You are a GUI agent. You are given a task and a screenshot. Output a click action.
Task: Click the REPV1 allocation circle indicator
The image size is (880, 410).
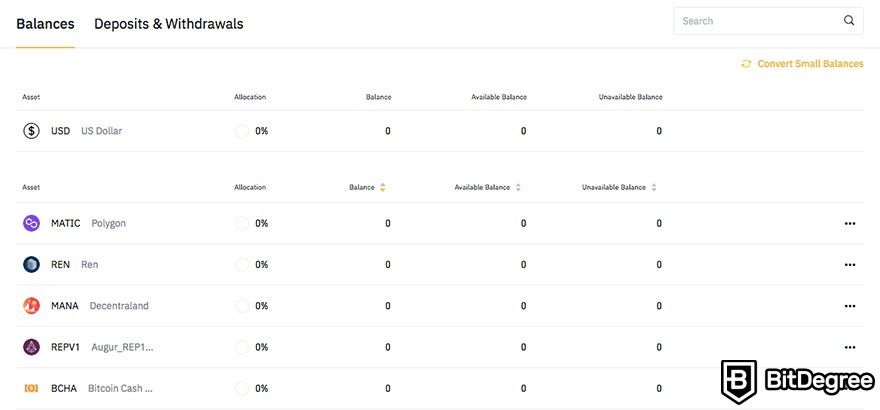click(242, 347)
